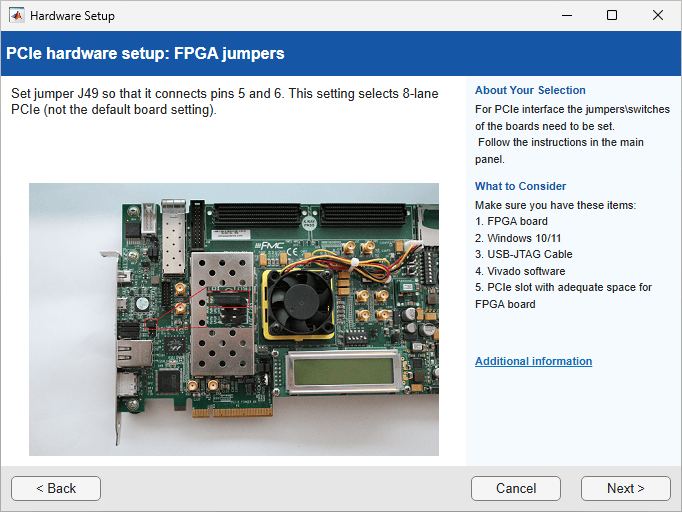Click the Next > button
The height and width of the screenshot is (512, 682).
tap(625, 488)
